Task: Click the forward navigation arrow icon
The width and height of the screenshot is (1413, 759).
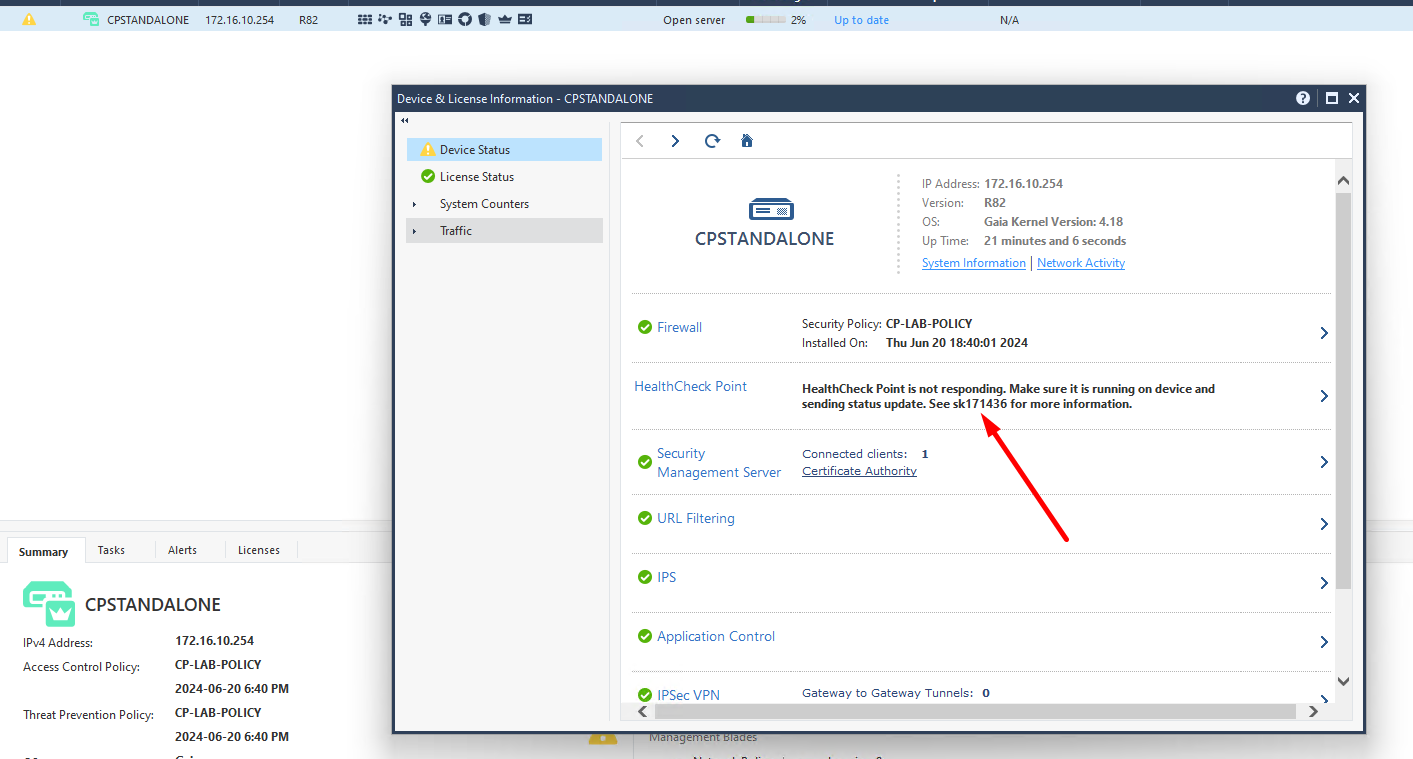Action: [675, 141]
